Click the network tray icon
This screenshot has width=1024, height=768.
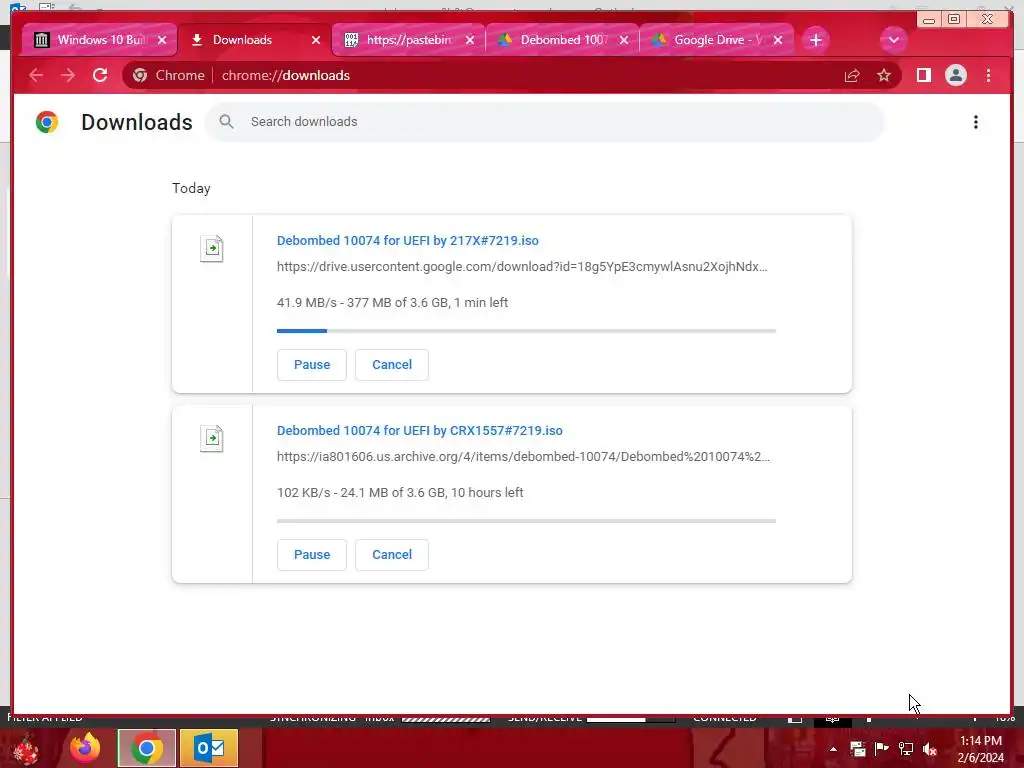click(x=906, y=749)
